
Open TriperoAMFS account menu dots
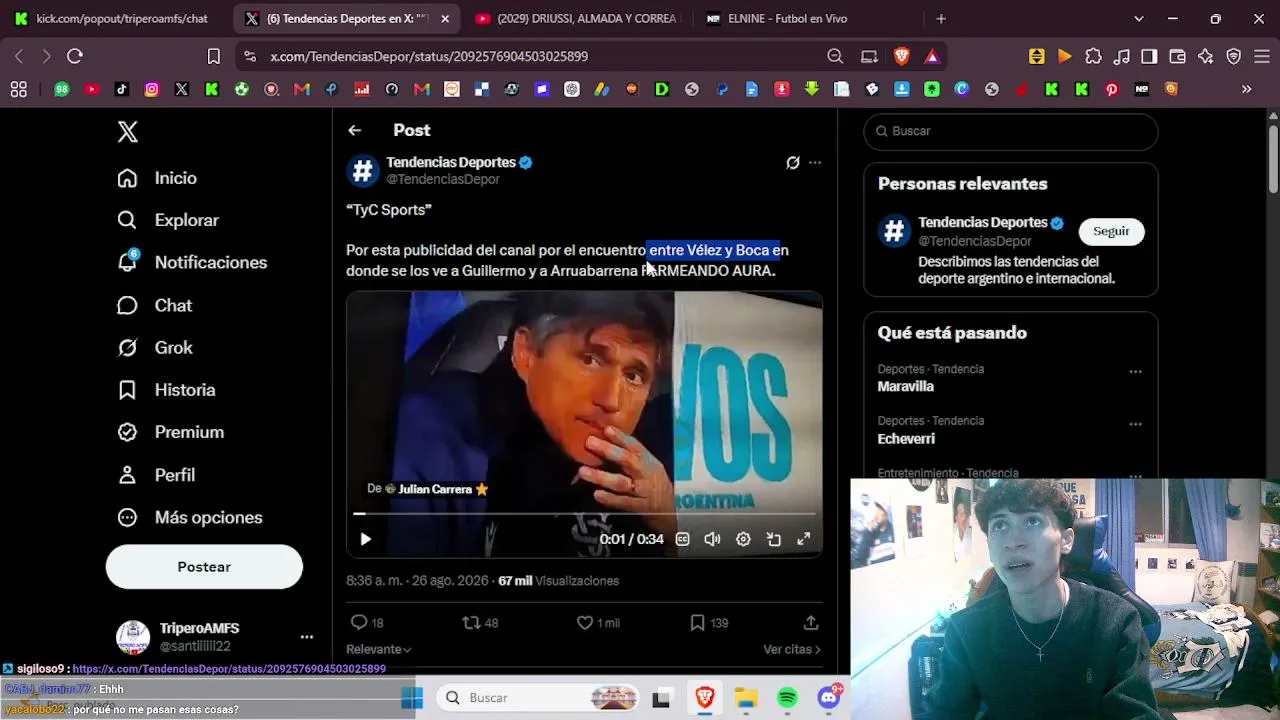tap(307, 637)
